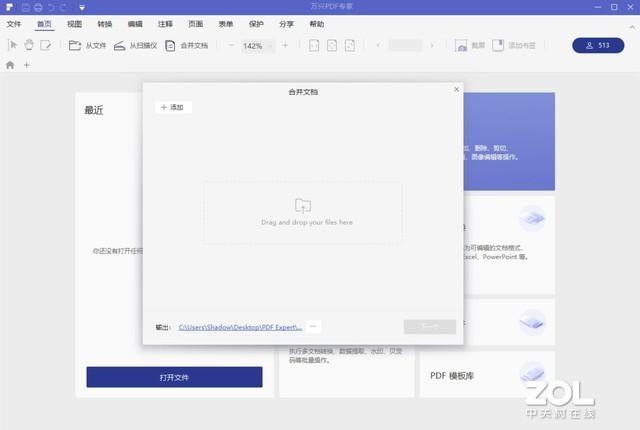Click the convert PDF card icon
The width and height of the screenshot is (640, 430).
pyautogui.click(x=532, y=219)
